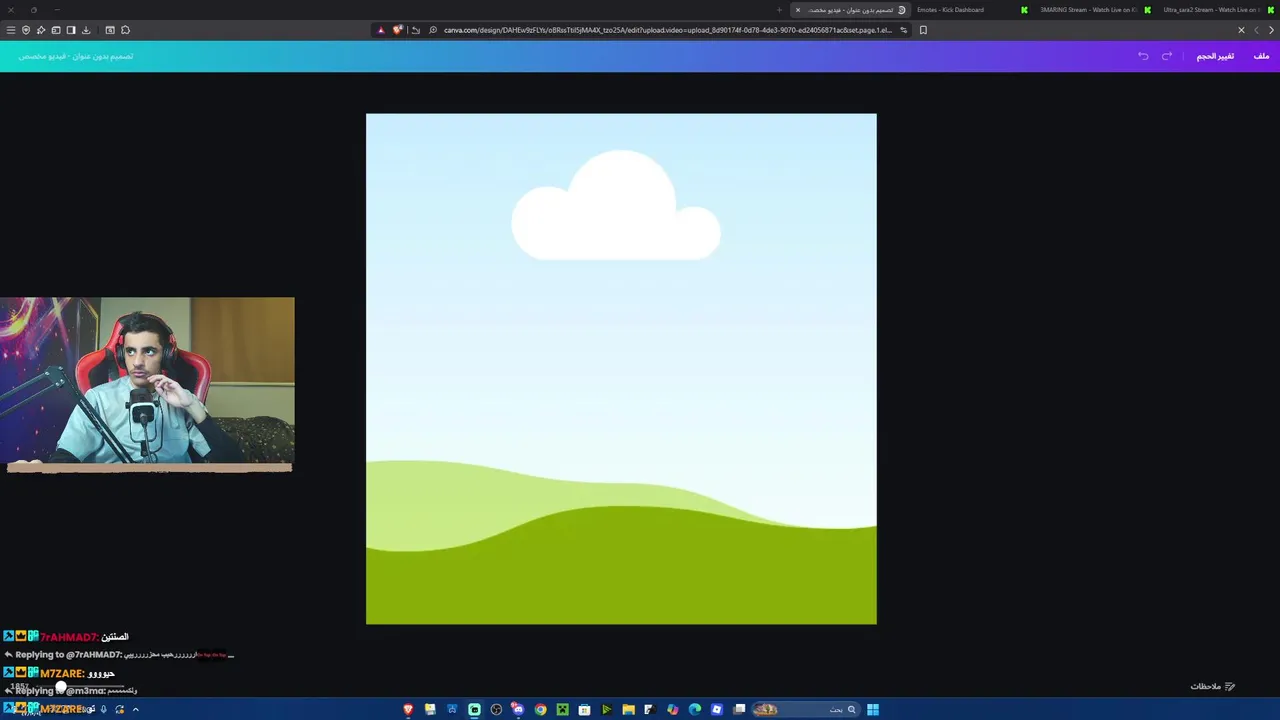Open Roblox from taskbar
Image resolution: width=1280 pixels, height=720 pixels.
717,710
